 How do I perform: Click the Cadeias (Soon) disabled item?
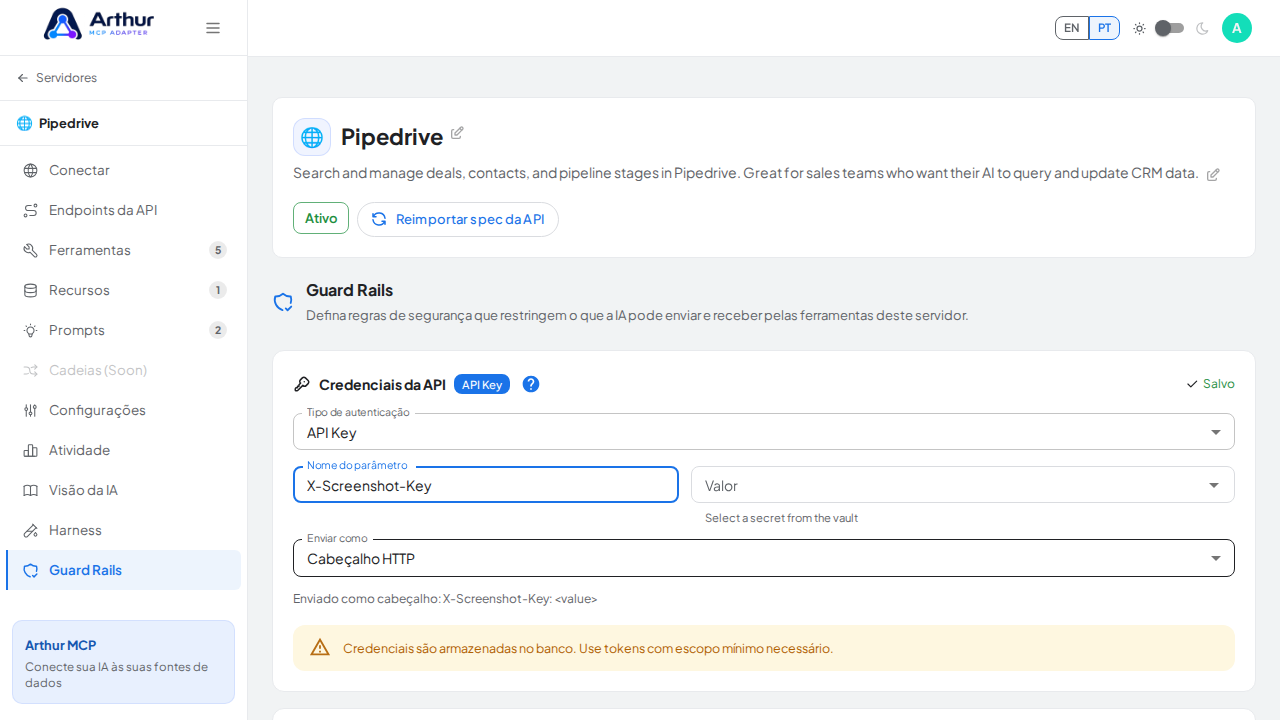pyautogui.click(x=123, y=370)
